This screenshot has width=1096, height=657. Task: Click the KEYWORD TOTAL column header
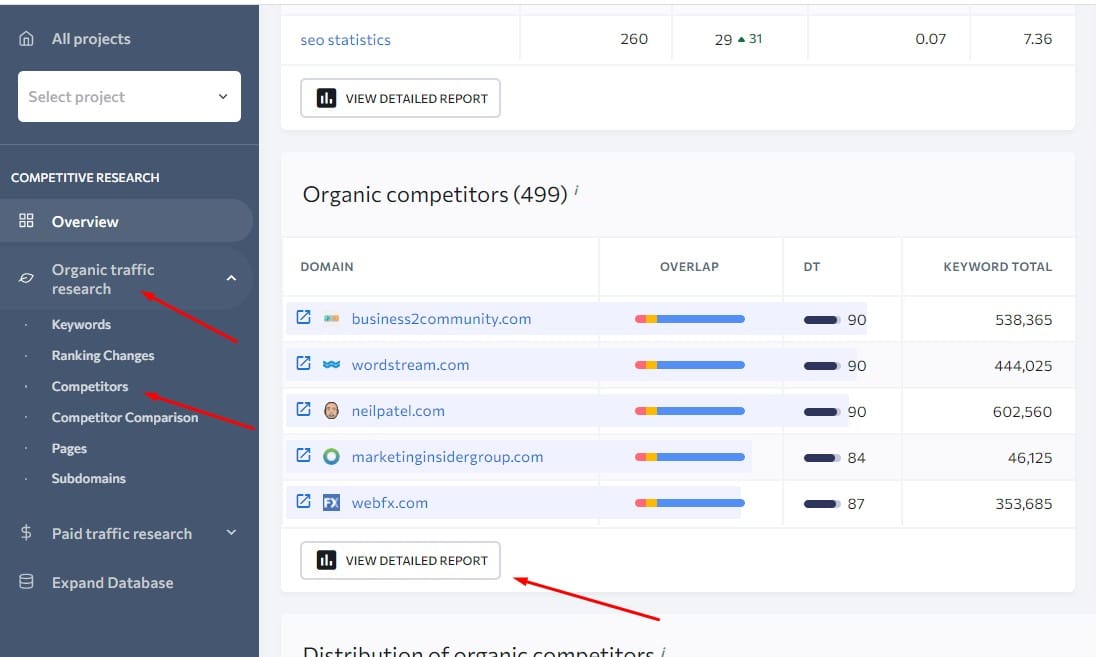click(x=997, y=266)
